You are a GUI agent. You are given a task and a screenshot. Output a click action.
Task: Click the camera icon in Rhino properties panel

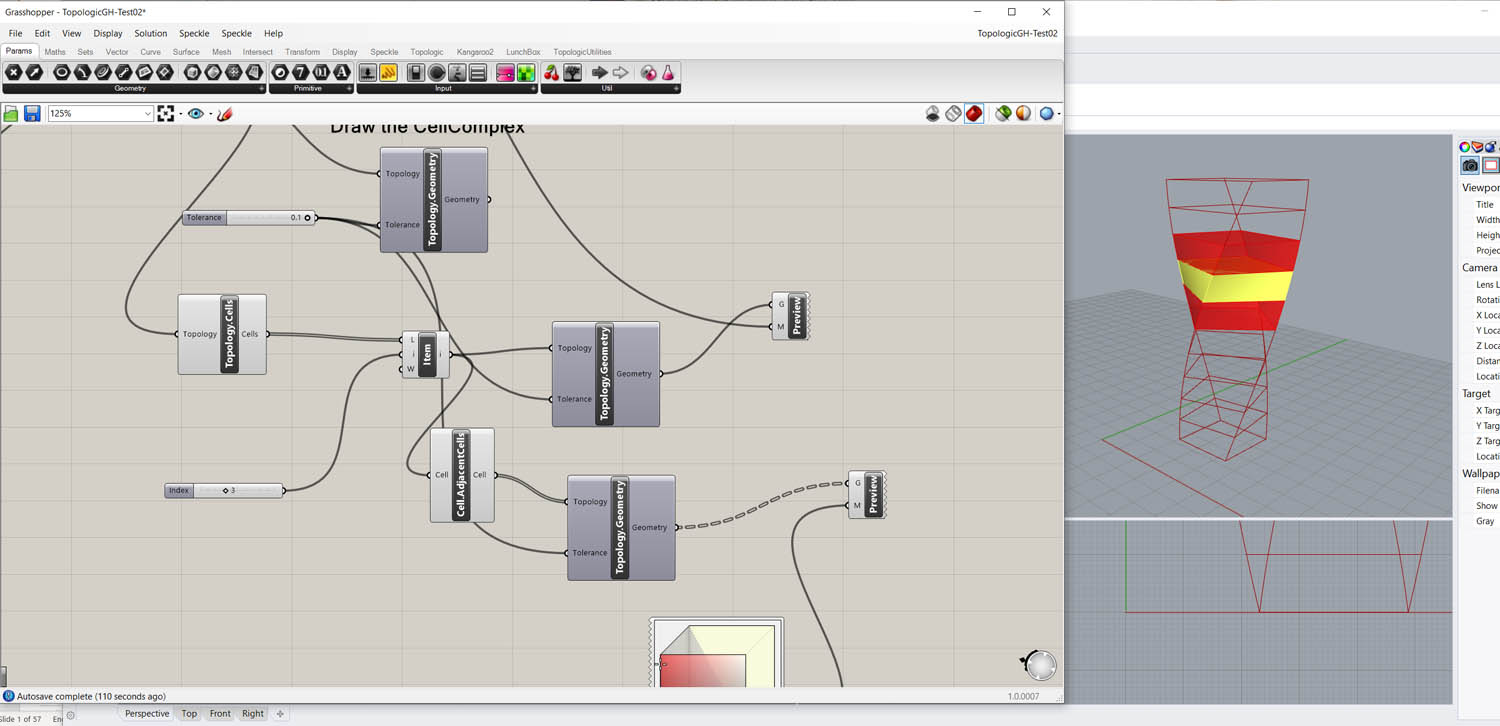click(x=1469, y=165)
